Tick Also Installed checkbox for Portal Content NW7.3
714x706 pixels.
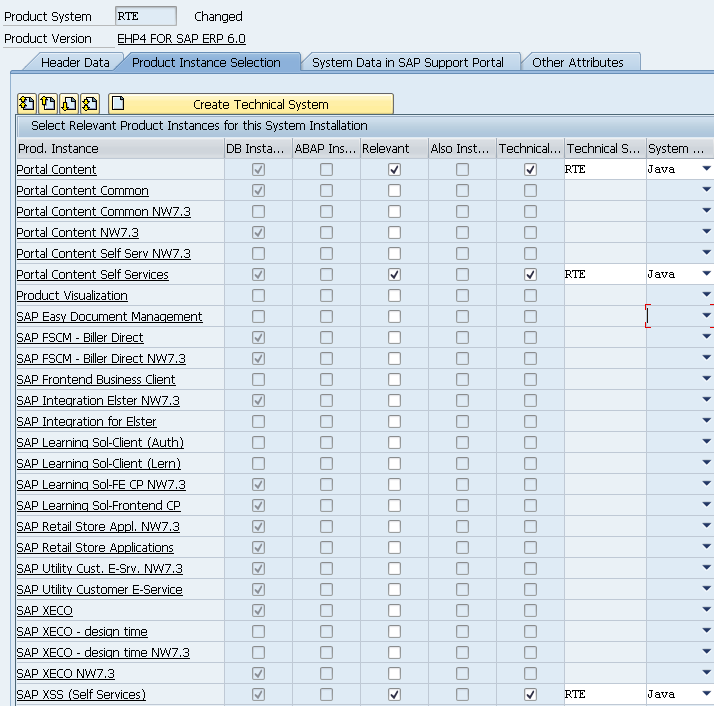pyautogui.click(x=462, y=232)
